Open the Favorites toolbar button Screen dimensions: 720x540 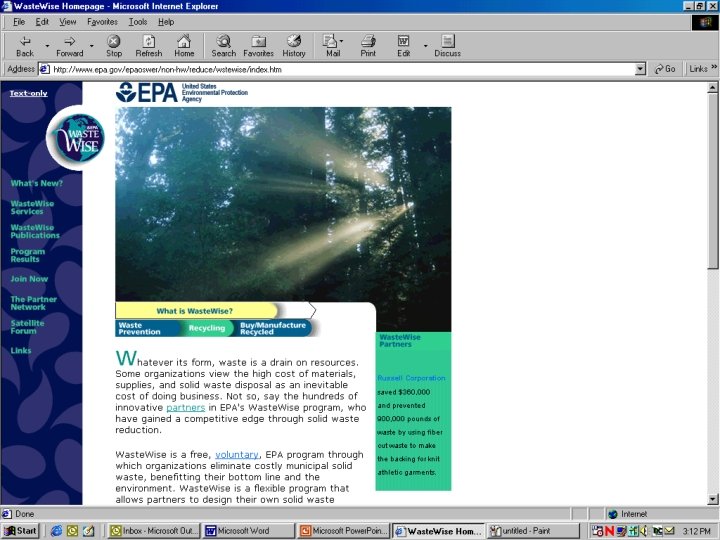[259, 46]
